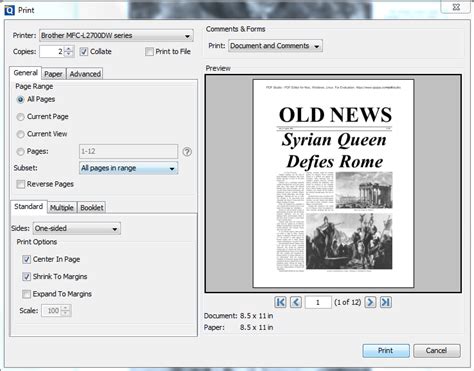Image resolution: width=474 pixels, height=371 pixels.
Task: Click the Print button
Action: (386, 351)
